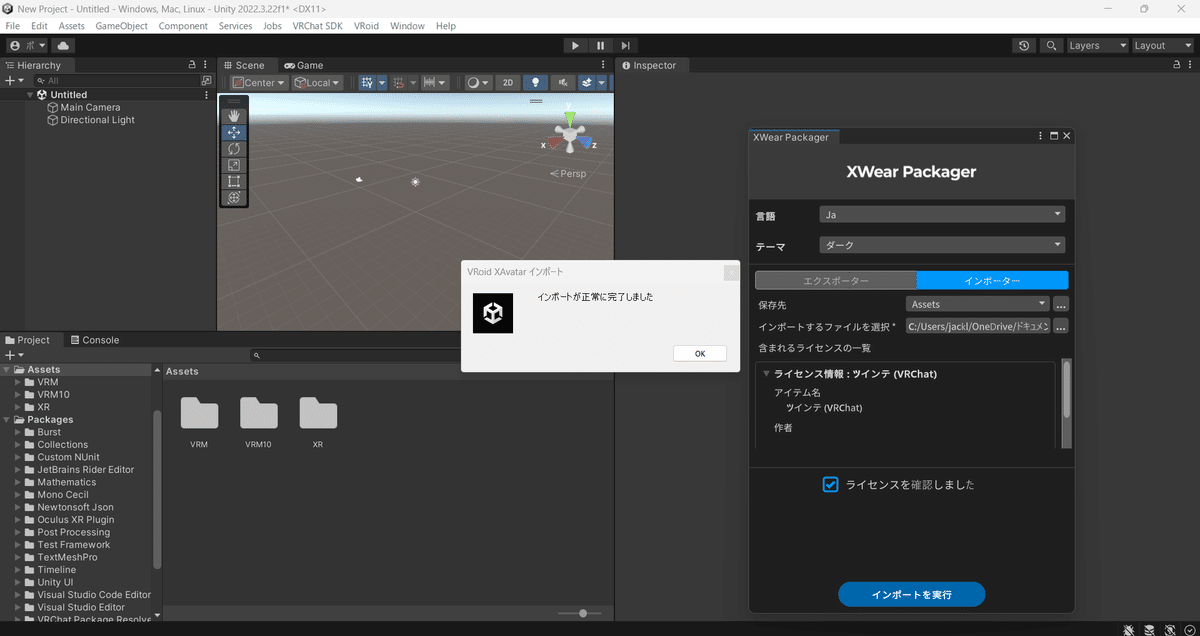Toggle 2D view mode in Scene
Viewport: 1200px width, 636px height.
pos(508,83)
